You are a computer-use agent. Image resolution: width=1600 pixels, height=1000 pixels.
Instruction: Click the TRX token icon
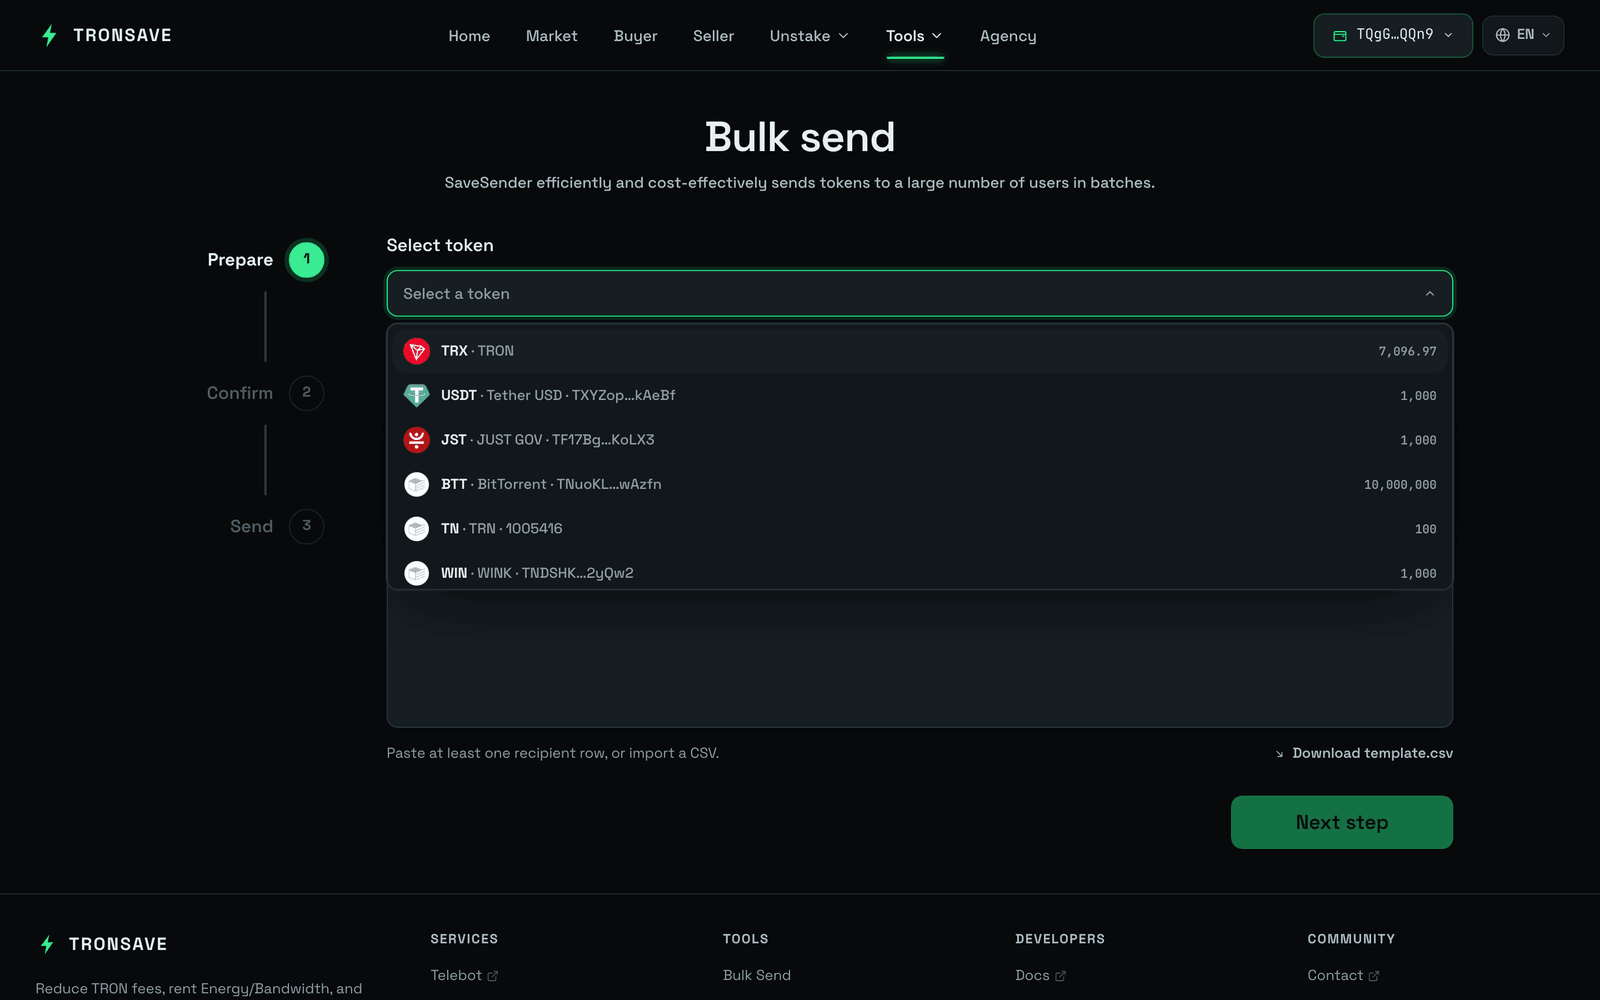[x=416, y=351]
